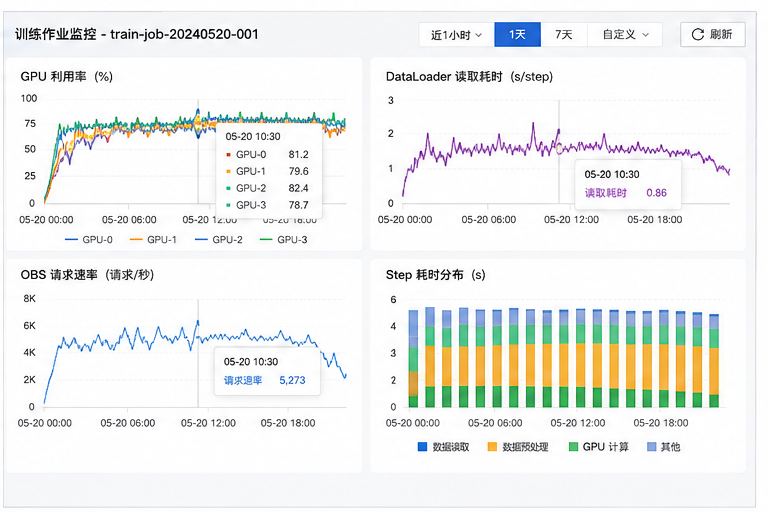Toggle the light blue 其他 legend item

[664, 446]
